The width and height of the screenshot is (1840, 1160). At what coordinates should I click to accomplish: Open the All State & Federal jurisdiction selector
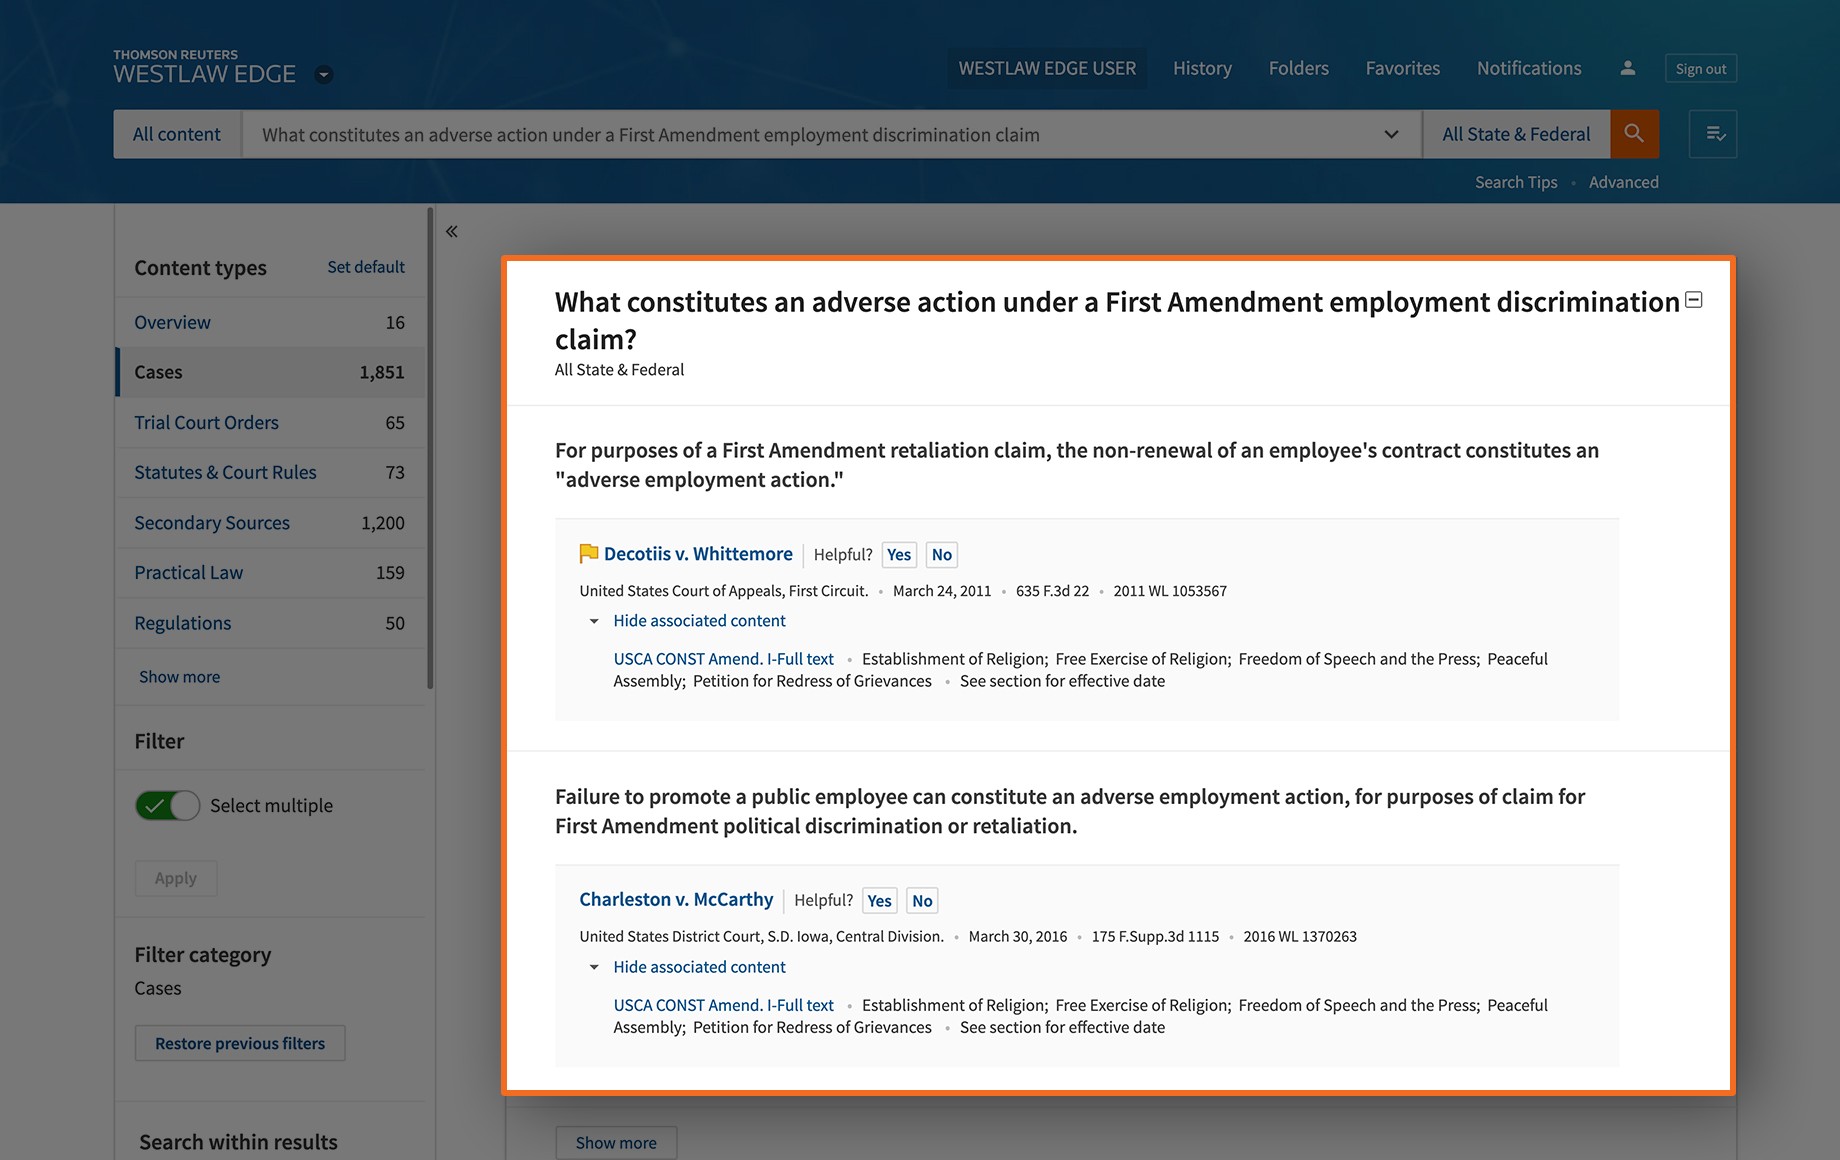[1515, 134]
